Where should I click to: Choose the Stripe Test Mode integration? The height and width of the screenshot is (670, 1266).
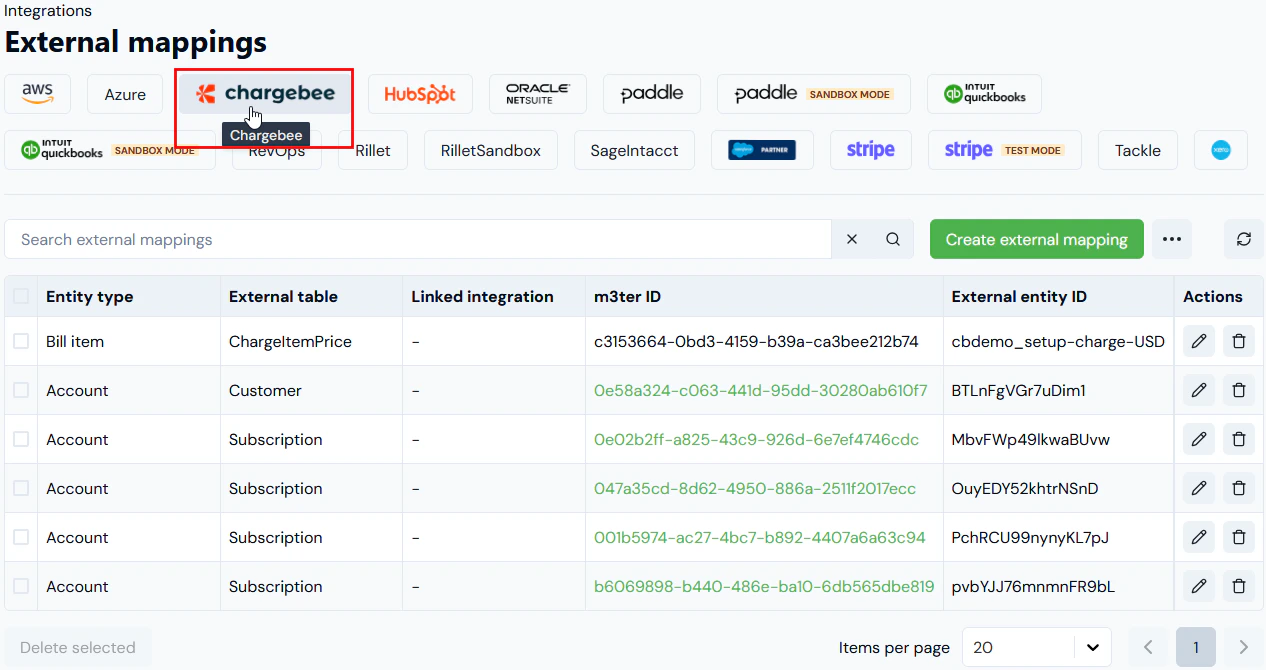pos(1005,150)
